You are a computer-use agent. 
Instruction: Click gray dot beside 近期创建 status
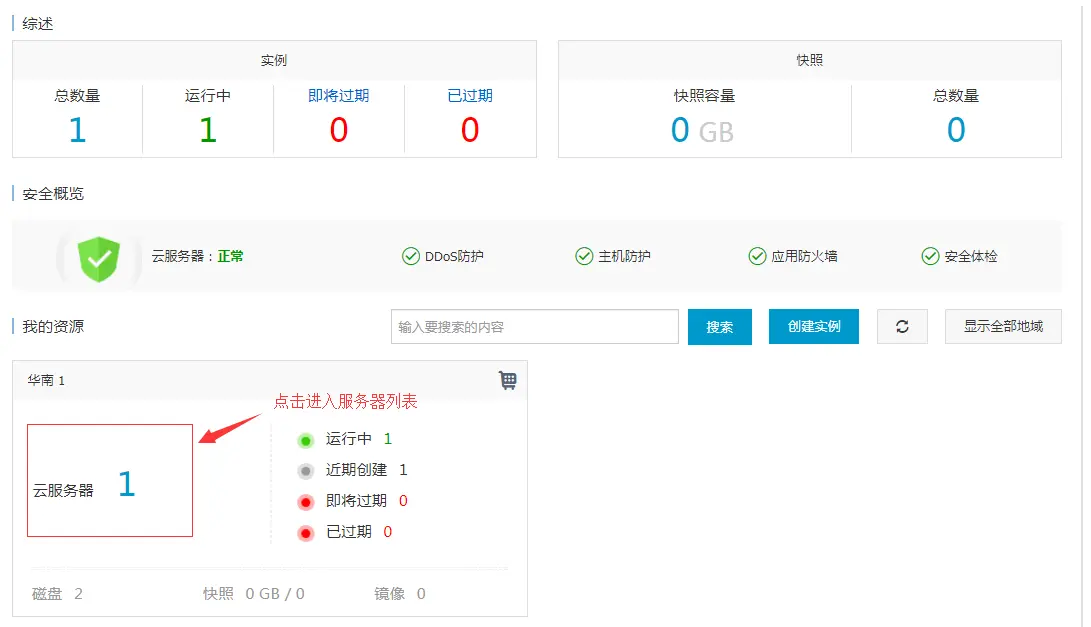click(x=305, y=471)
